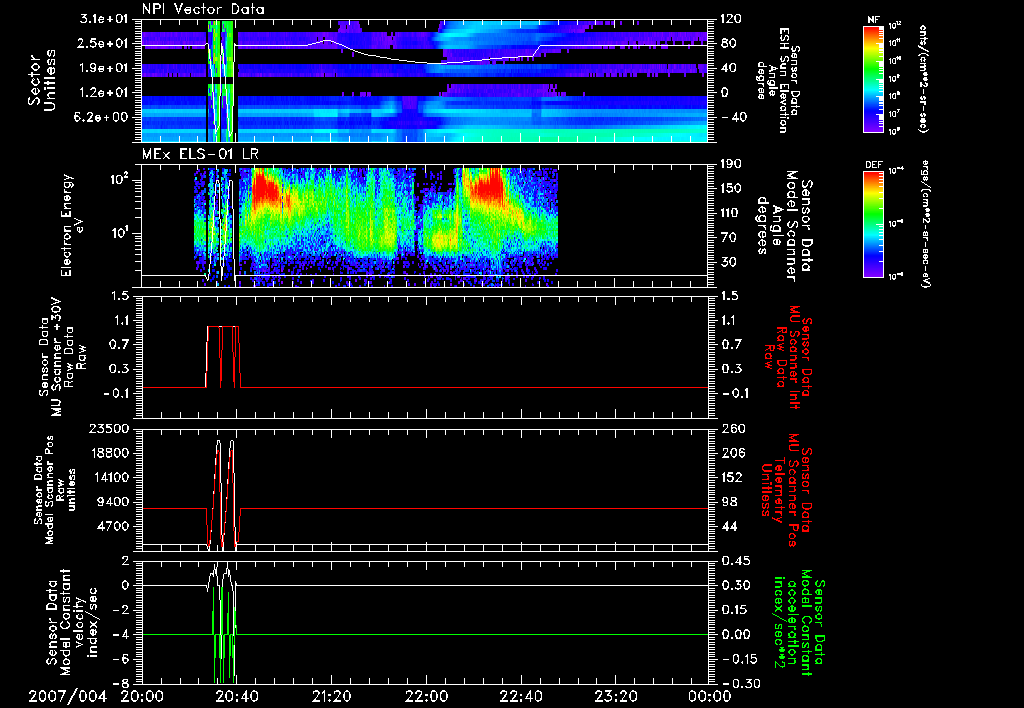Image resolution: width=1024 pixels, height=708 pixels.
Task: Select the 'ESH Sun Elevation Angle' axis label
Action: click(x=776, y=80)
